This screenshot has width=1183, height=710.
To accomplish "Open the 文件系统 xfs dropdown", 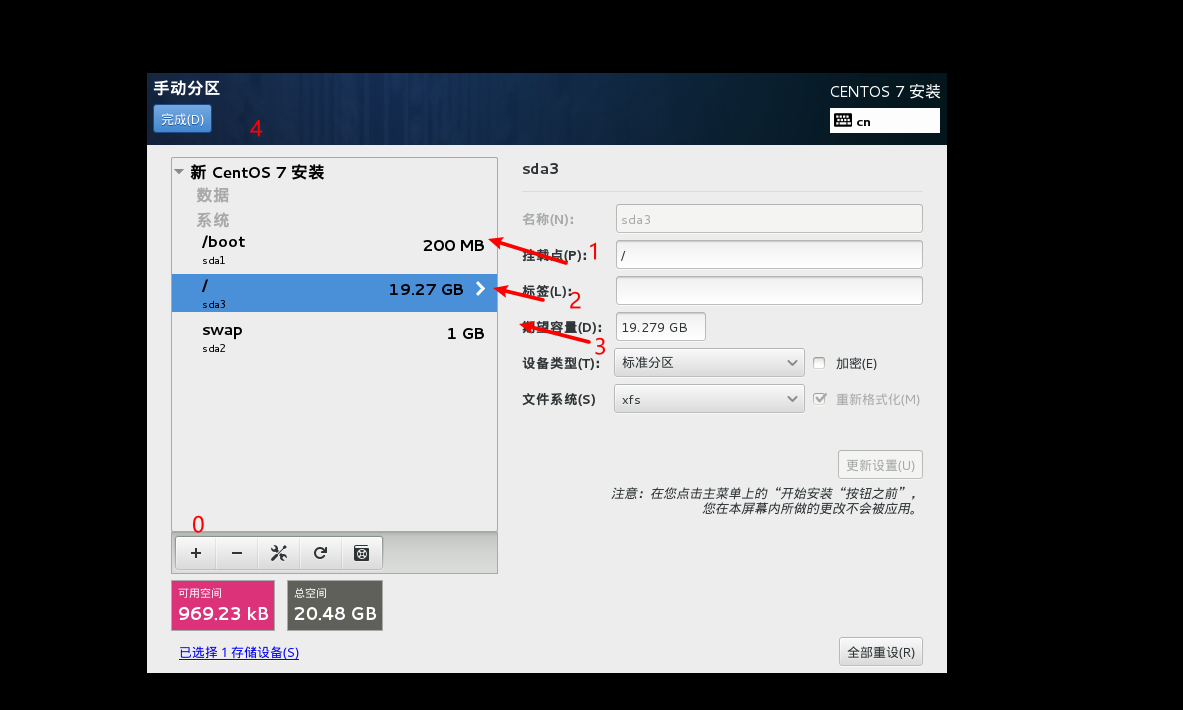I will (709, 399).
